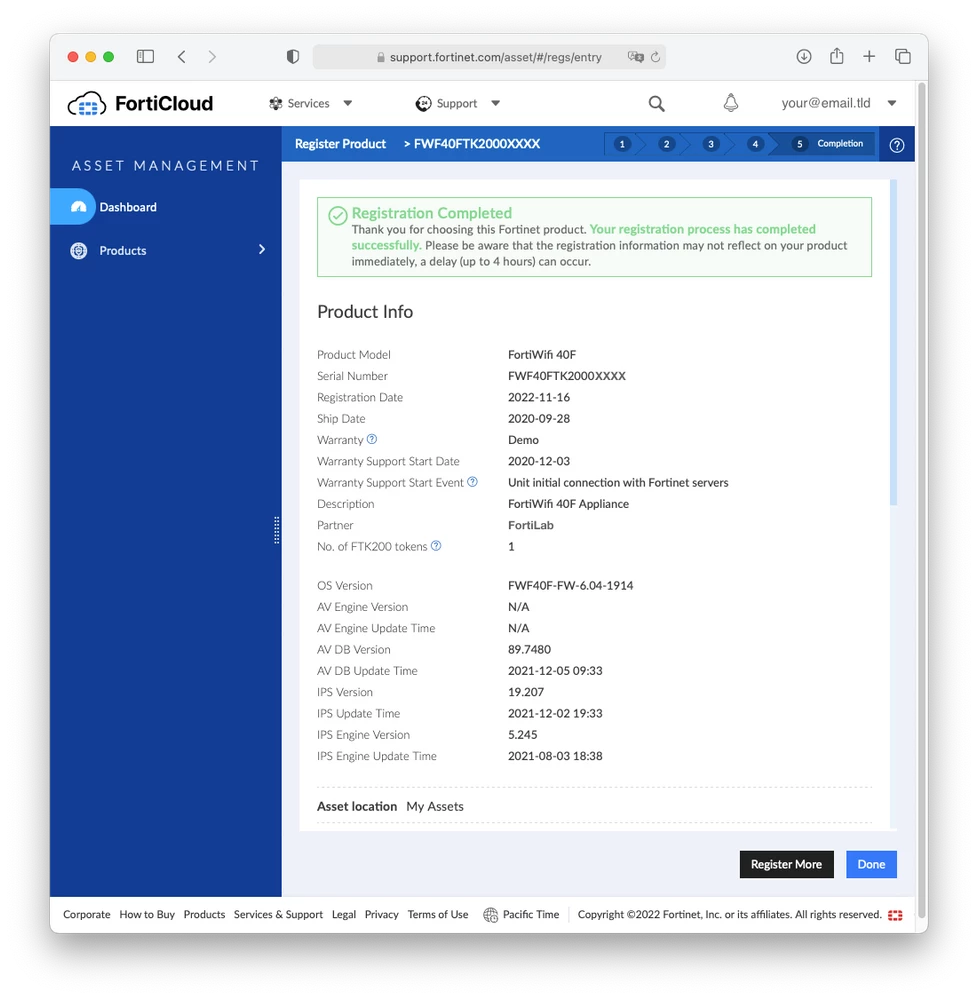Viewport: 978px width, 999px height.
Task: Go to registration step 3
Action: pyautogui.click(x=711, y=144)
